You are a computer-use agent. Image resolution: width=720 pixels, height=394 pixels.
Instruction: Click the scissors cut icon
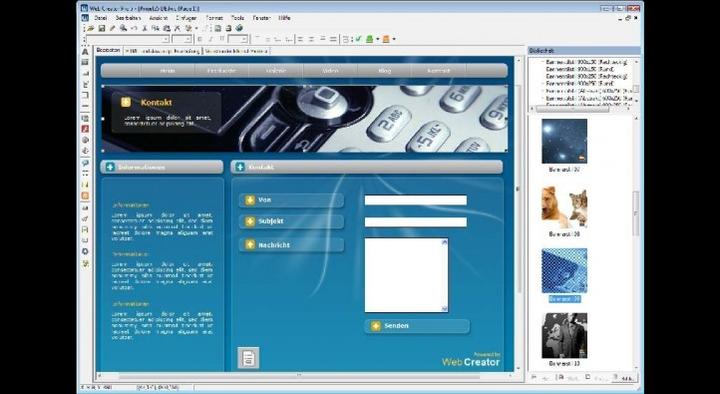click(x=145, y=28)
